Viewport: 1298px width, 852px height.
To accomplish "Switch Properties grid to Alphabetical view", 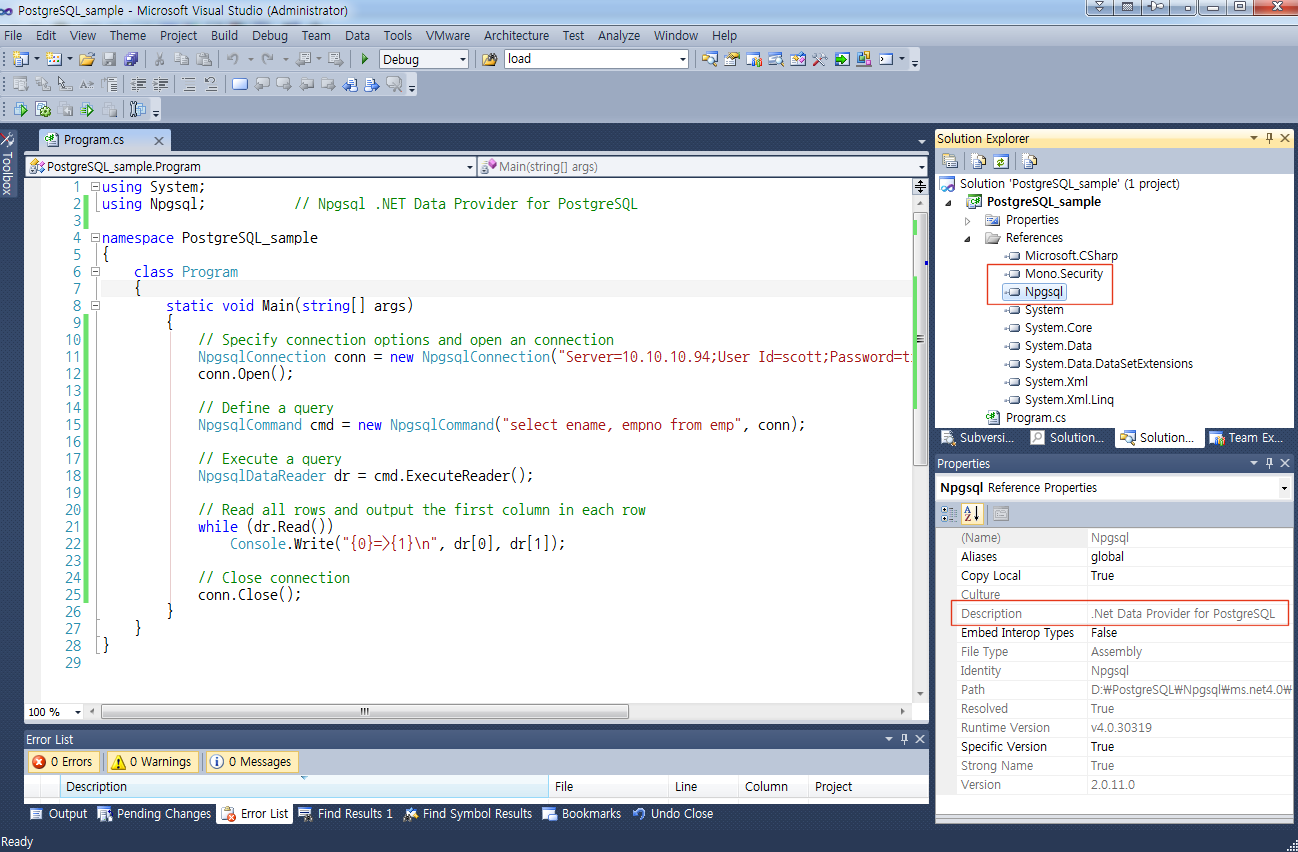I will pyautogui.click(x=971, y=514).
